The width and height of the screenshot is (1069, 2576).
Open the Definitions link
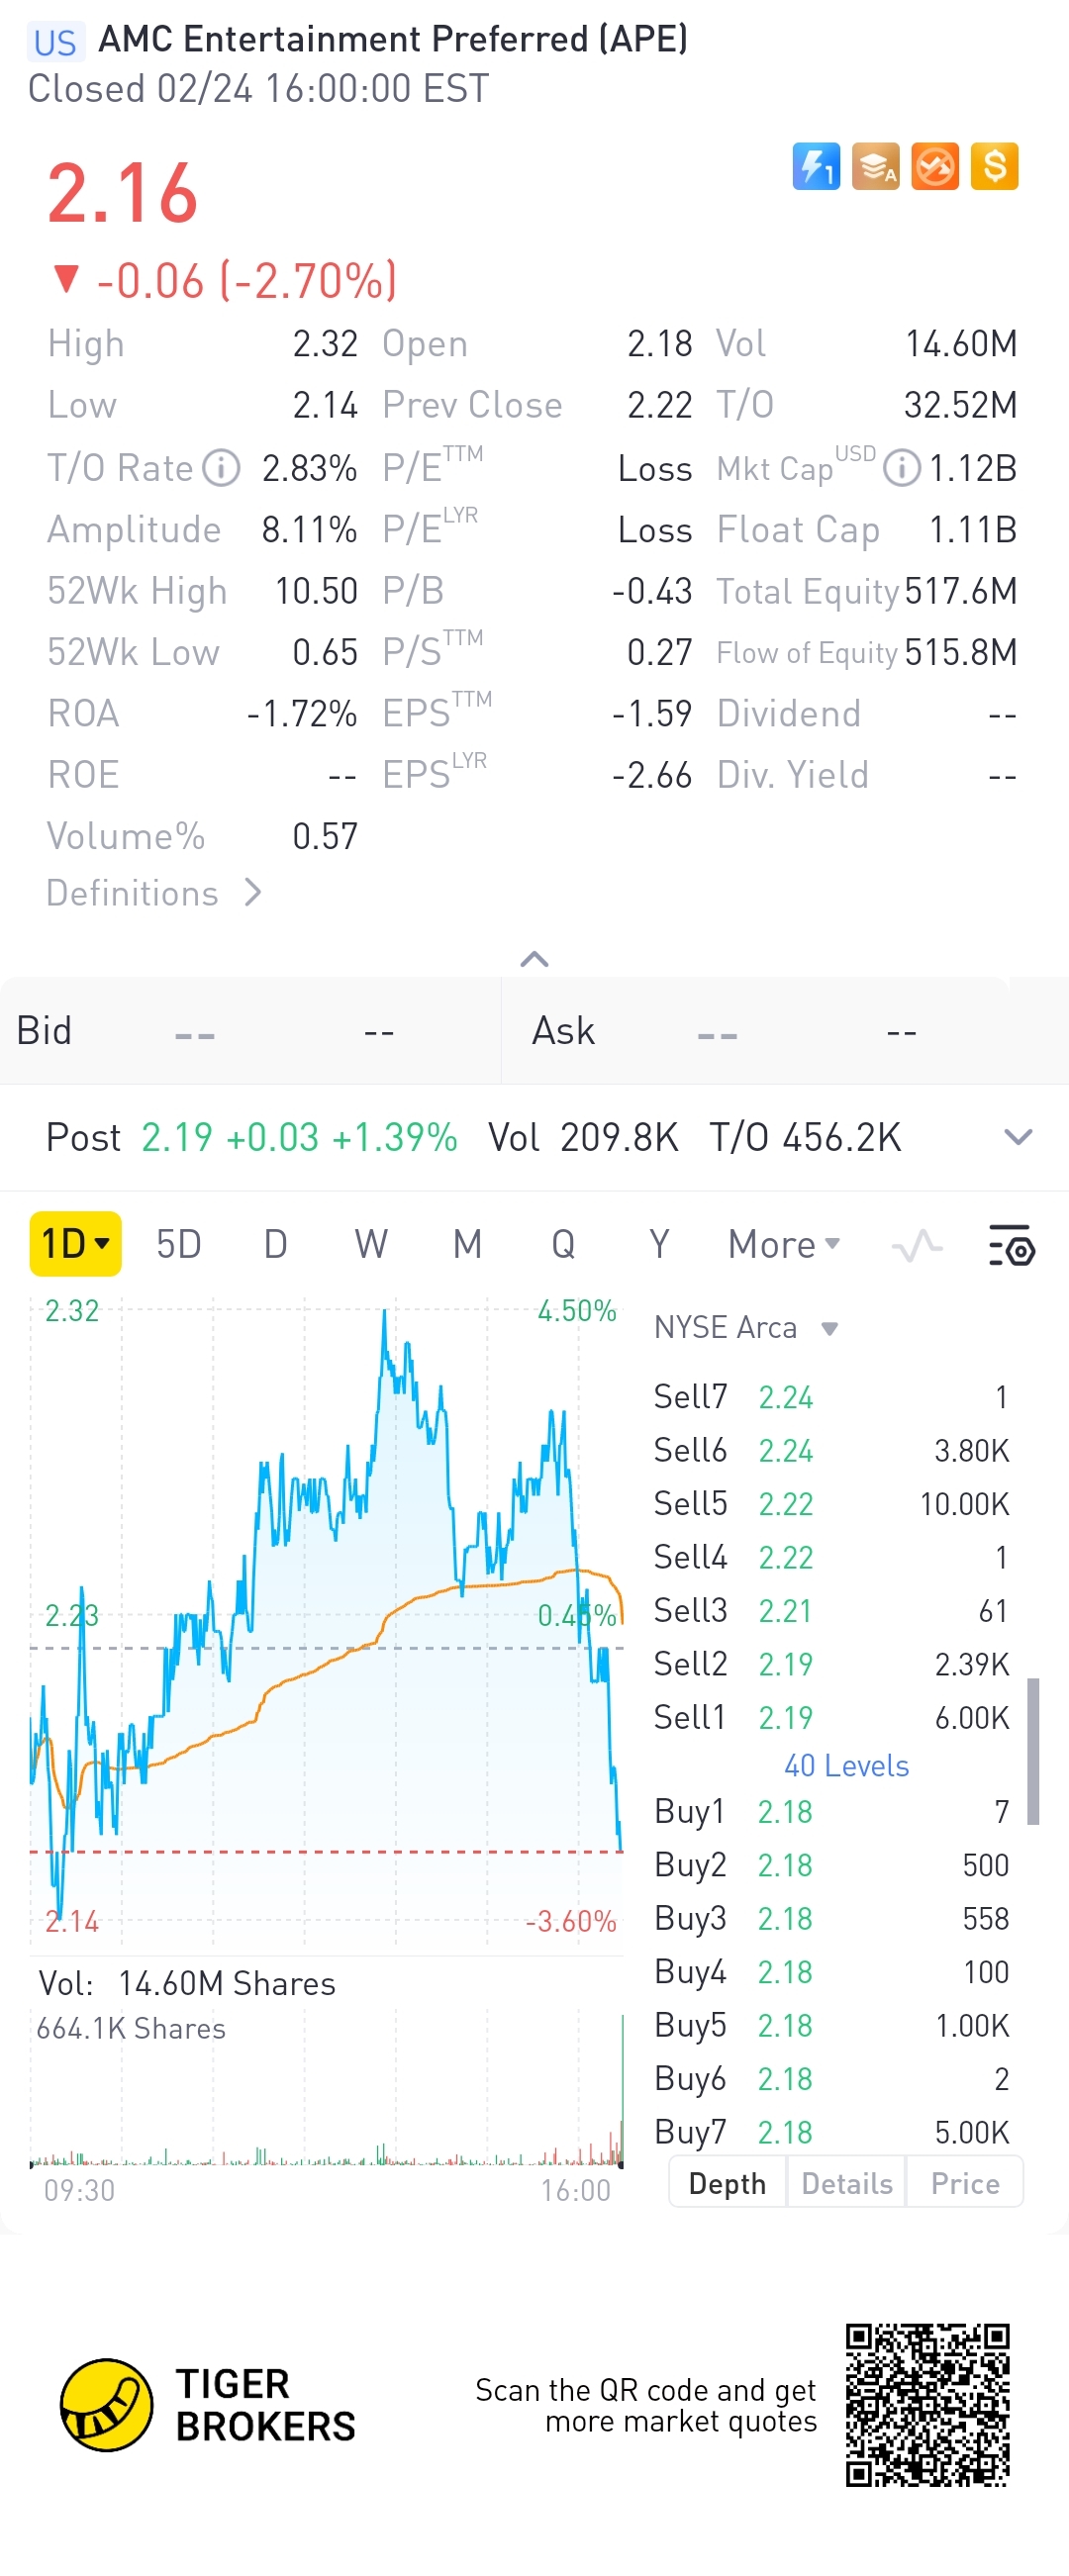(x=153, y=893)
